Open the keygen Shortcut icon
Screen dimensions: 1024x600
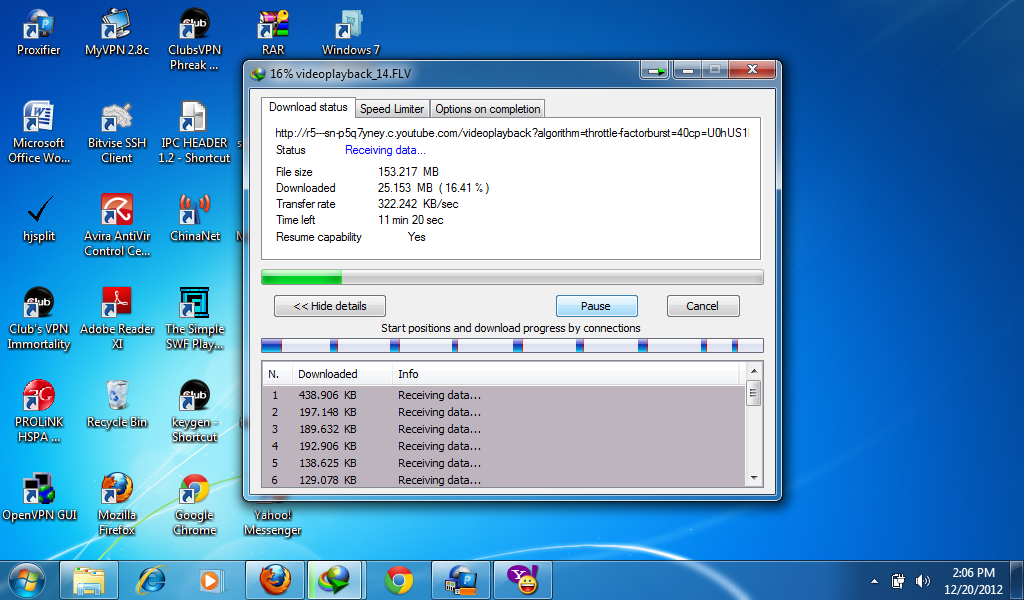pos(194,411)
